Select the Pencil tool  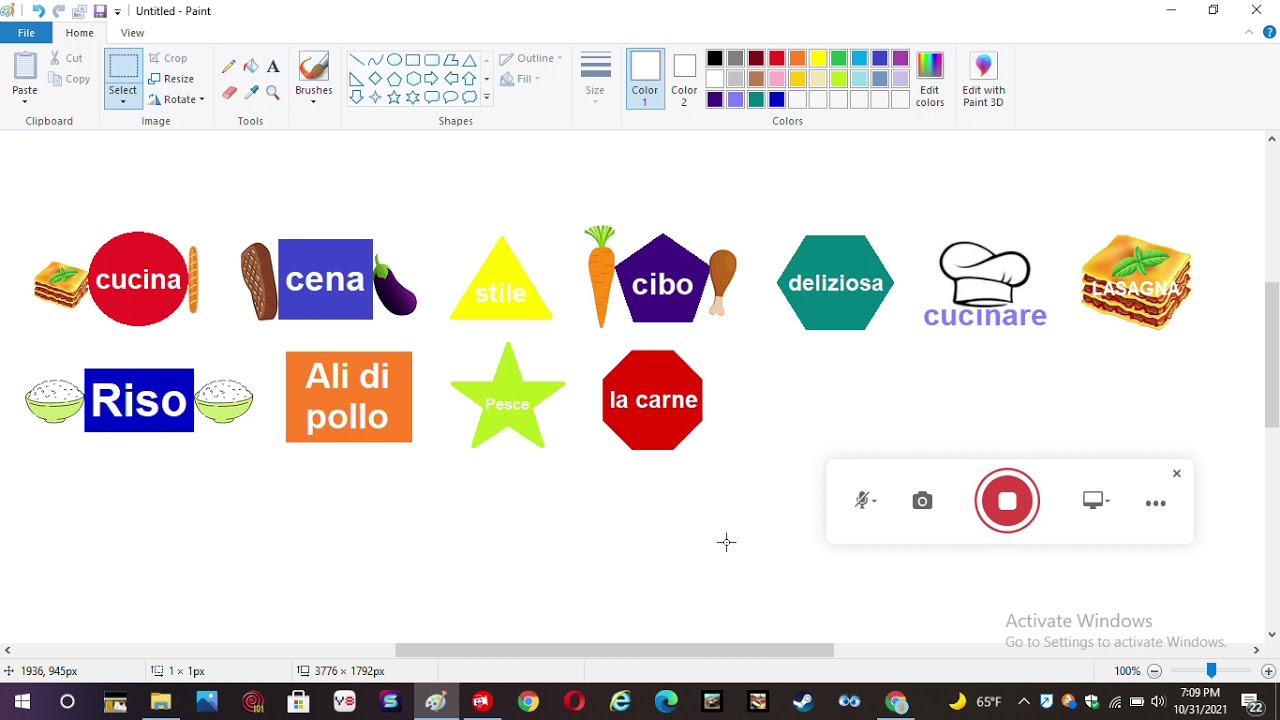[229, 66]
